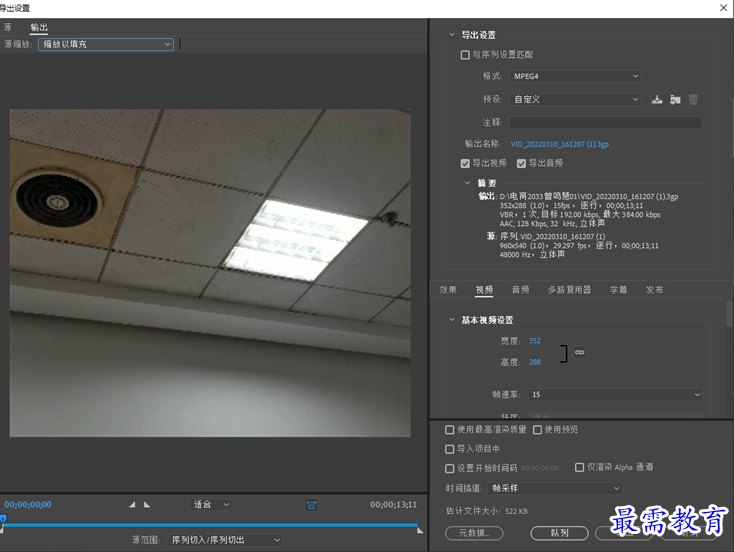Image resolution: width=734 pixels, height=552 pixels.
Task: Click the Queue button
Action: [x=559, y=533]
